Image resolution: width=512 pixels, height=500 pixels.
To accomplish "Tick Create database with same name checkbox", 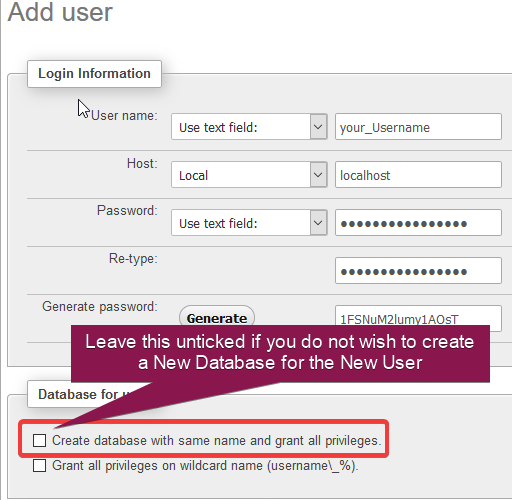I will (x=39, y=440).
